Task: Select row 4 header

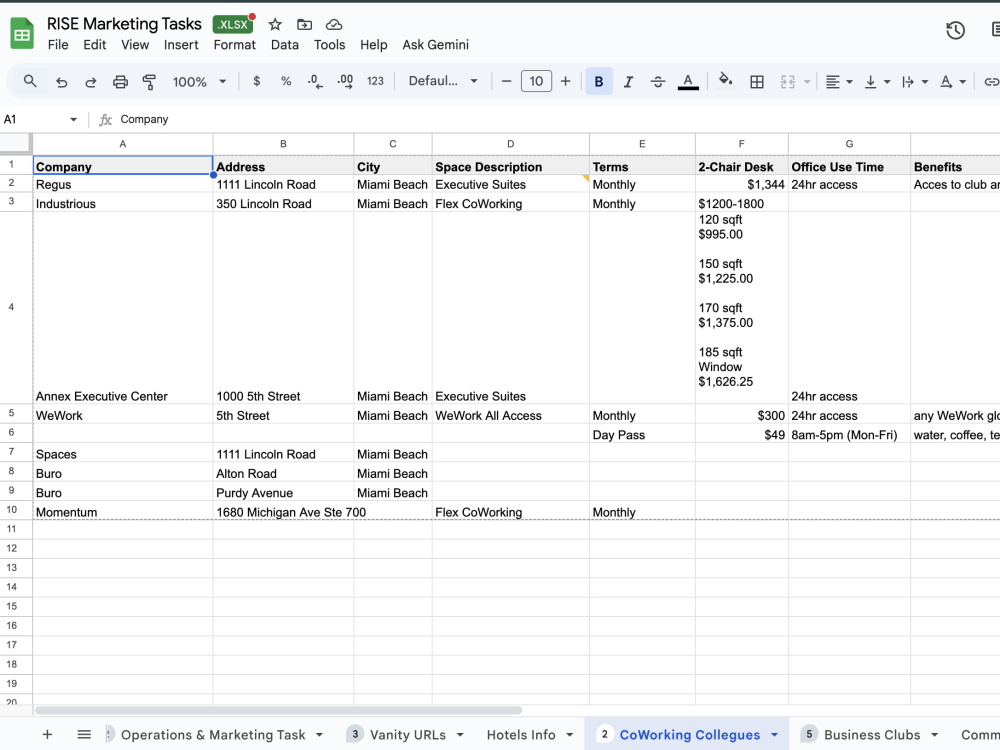Action: [11, 307]
